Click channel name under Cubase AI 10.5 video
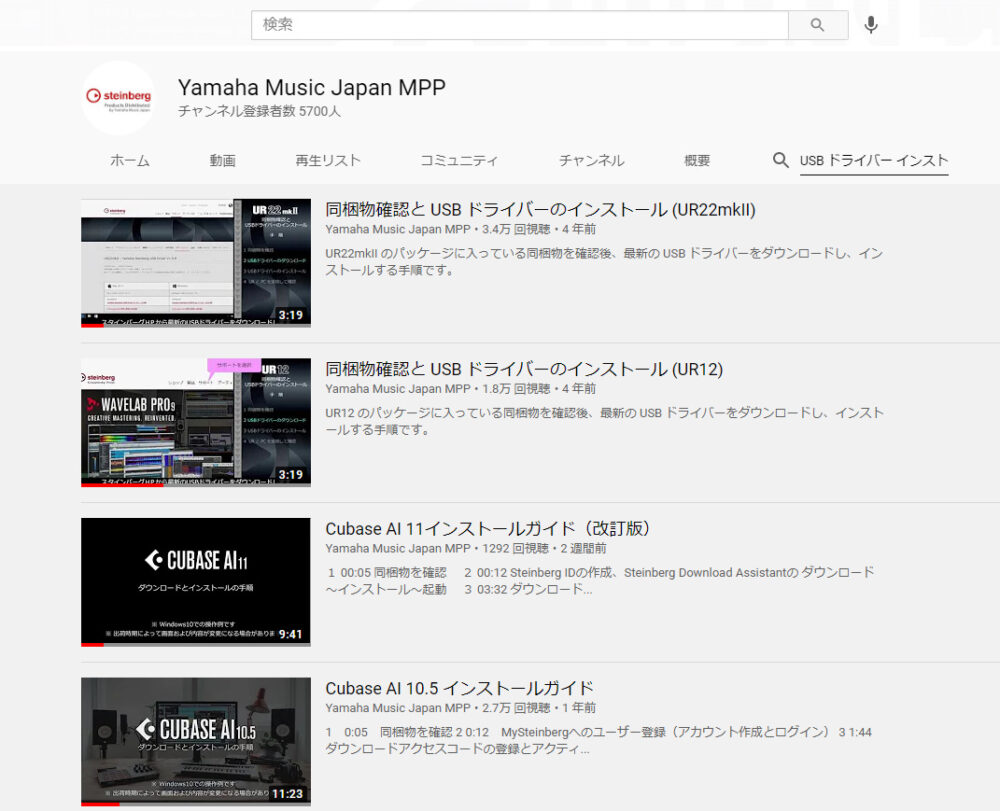This screenshot has height=811, width=1000. pyautogui.click(x=398, y=707)
